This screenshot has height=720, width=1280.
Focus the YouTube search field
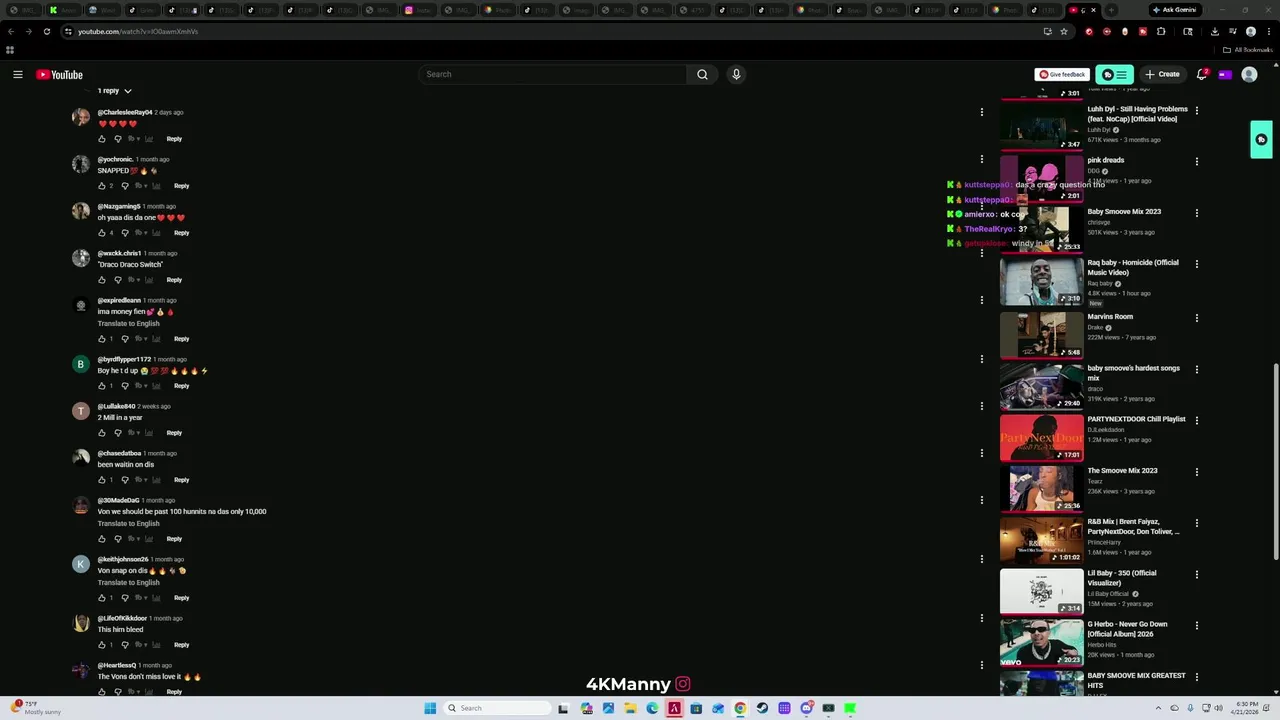tap(553, 74)
